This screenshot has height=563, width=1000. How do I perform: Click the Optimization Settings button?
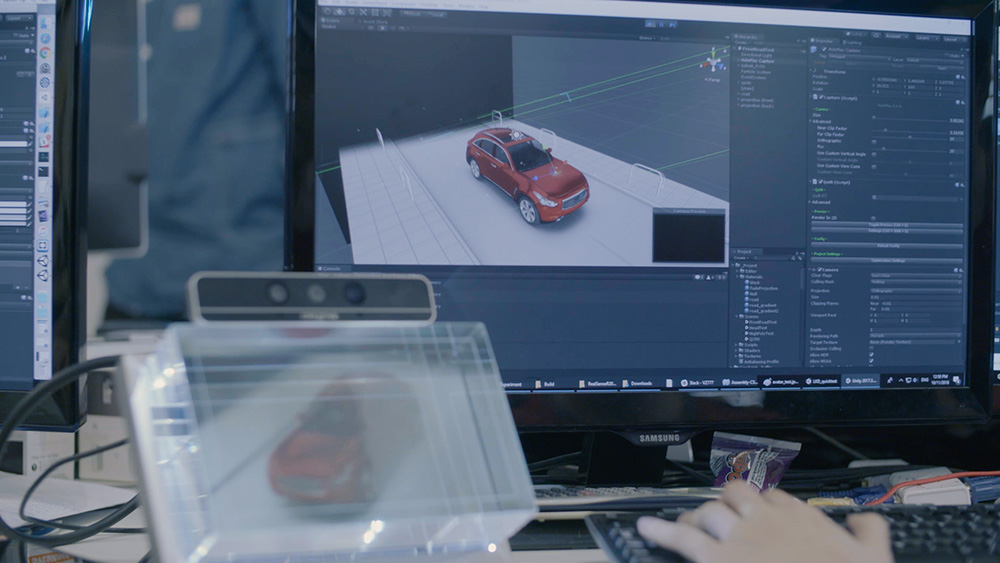[x=887, y=260]
